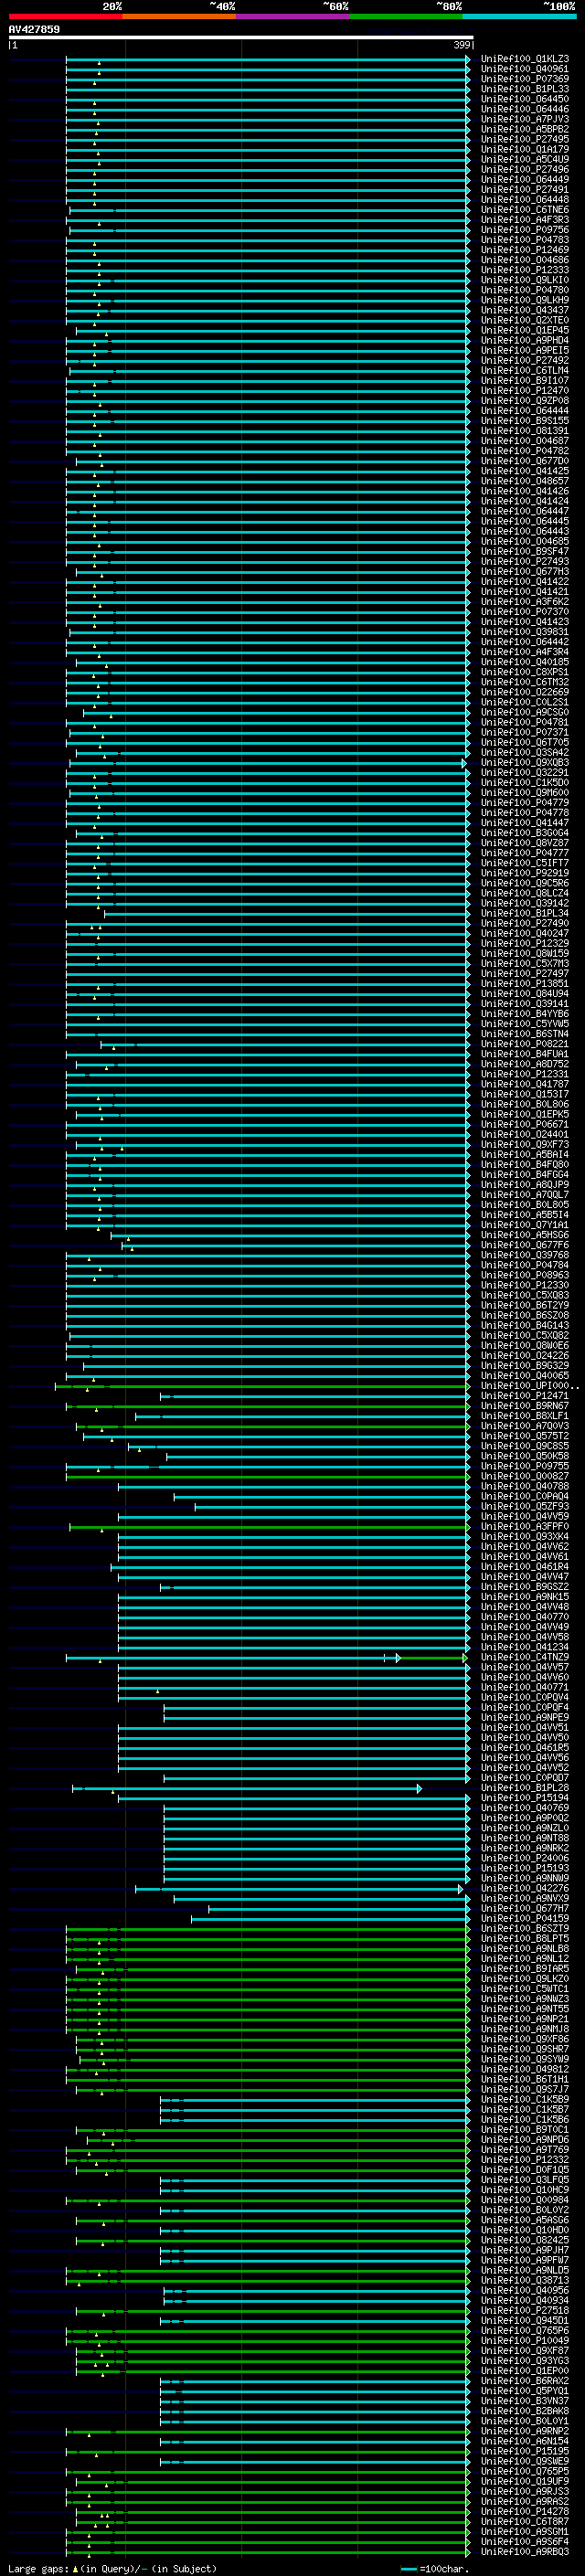585x2576 pixels.
Task: Select the UniRef100_Q9LKZ0 label
Action: tap(525, 1979)
